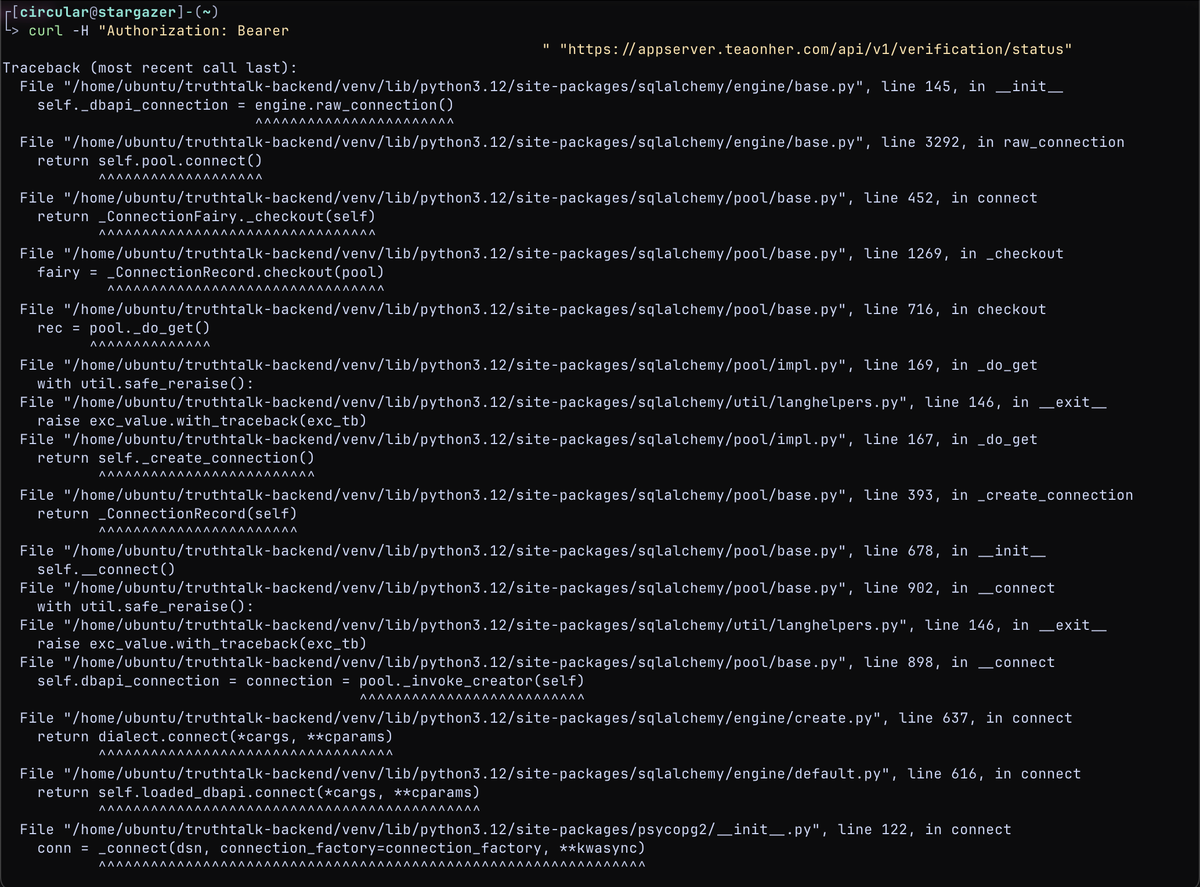Click 'return self.pool.connect()' code line
This screenshot has height=887, width=1200.
point(150,161)
